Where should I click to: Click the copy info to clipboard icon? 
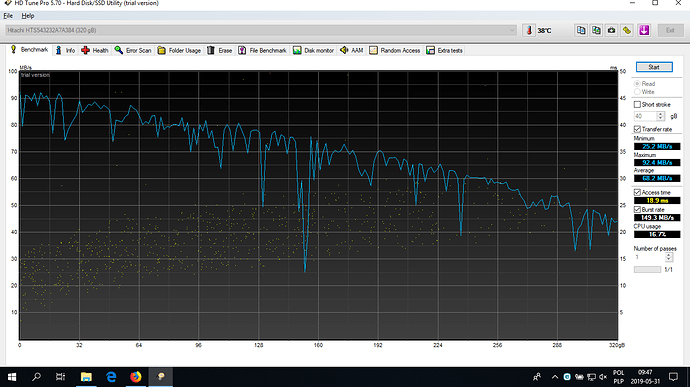tap(581, 30)
